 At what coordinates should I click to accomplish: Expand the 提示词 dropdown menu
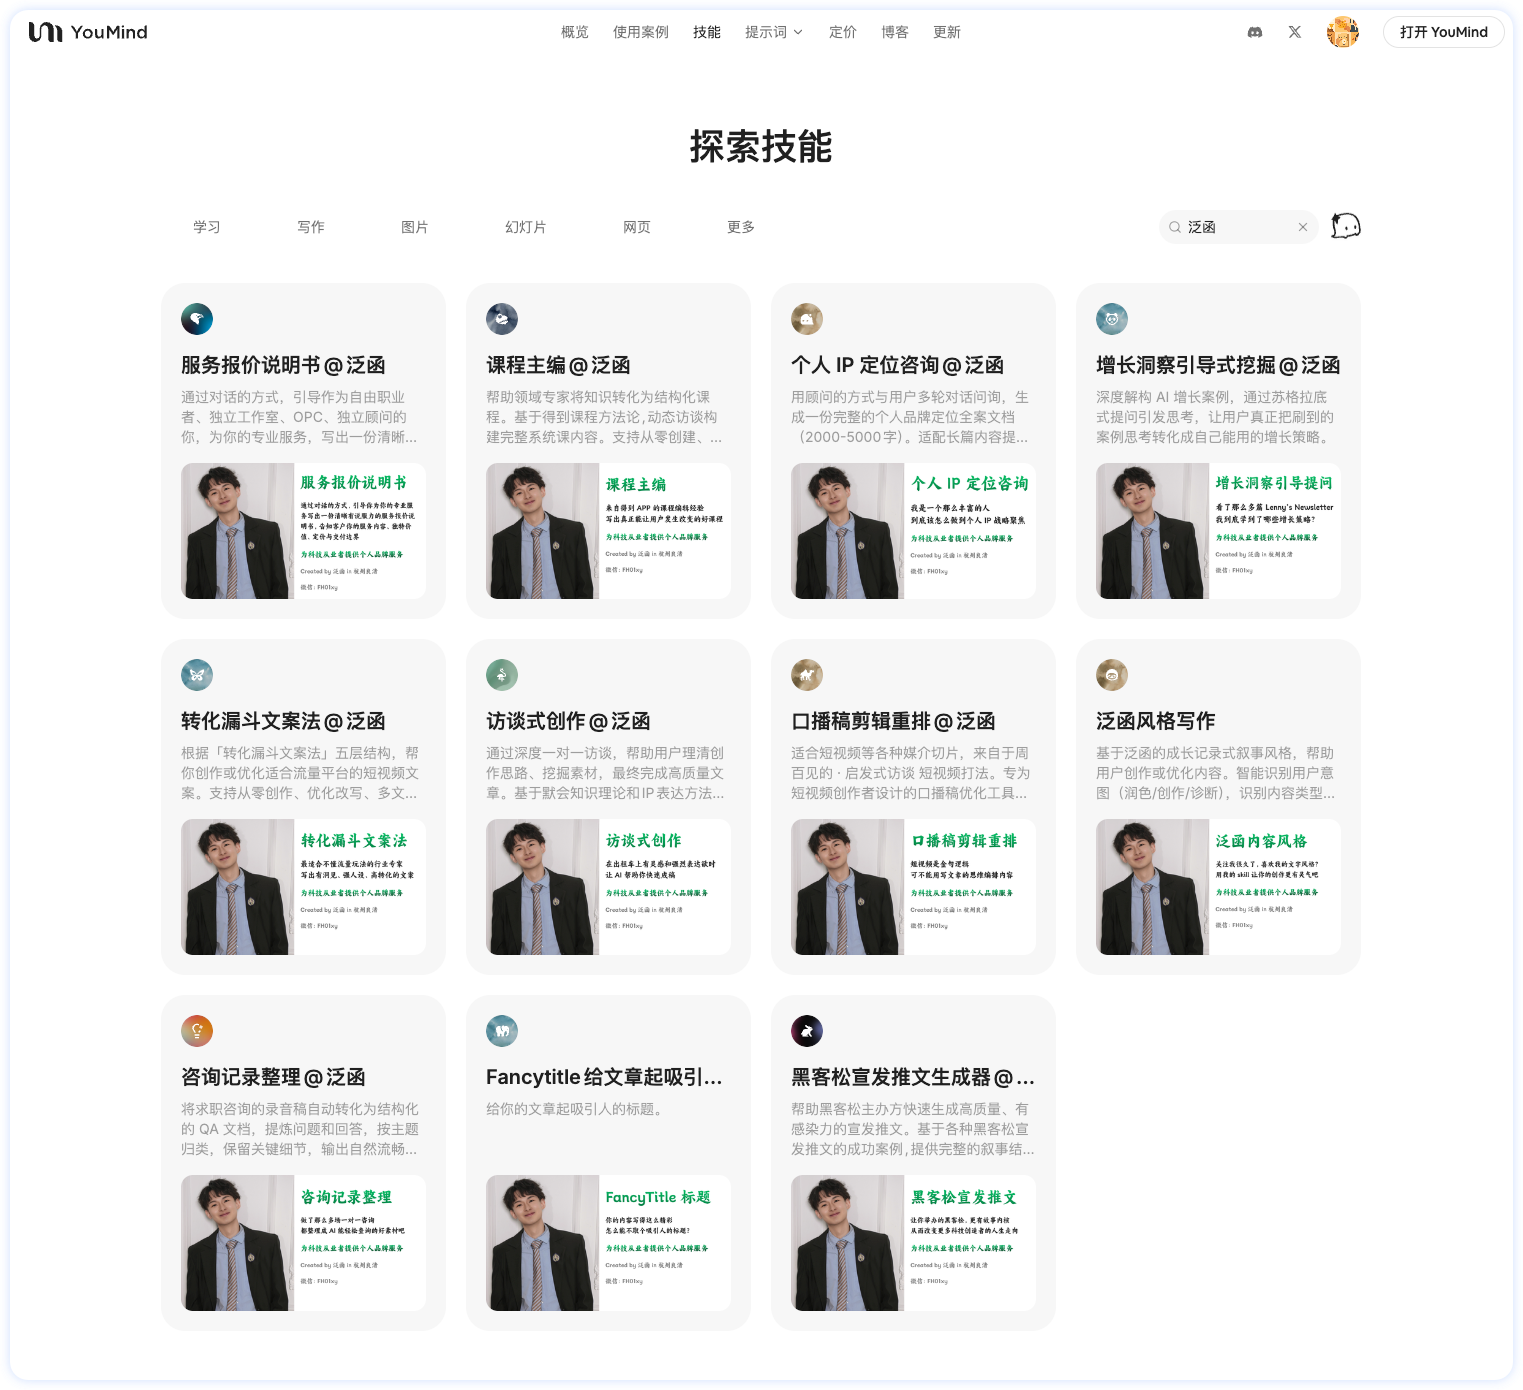coord(773,32)
